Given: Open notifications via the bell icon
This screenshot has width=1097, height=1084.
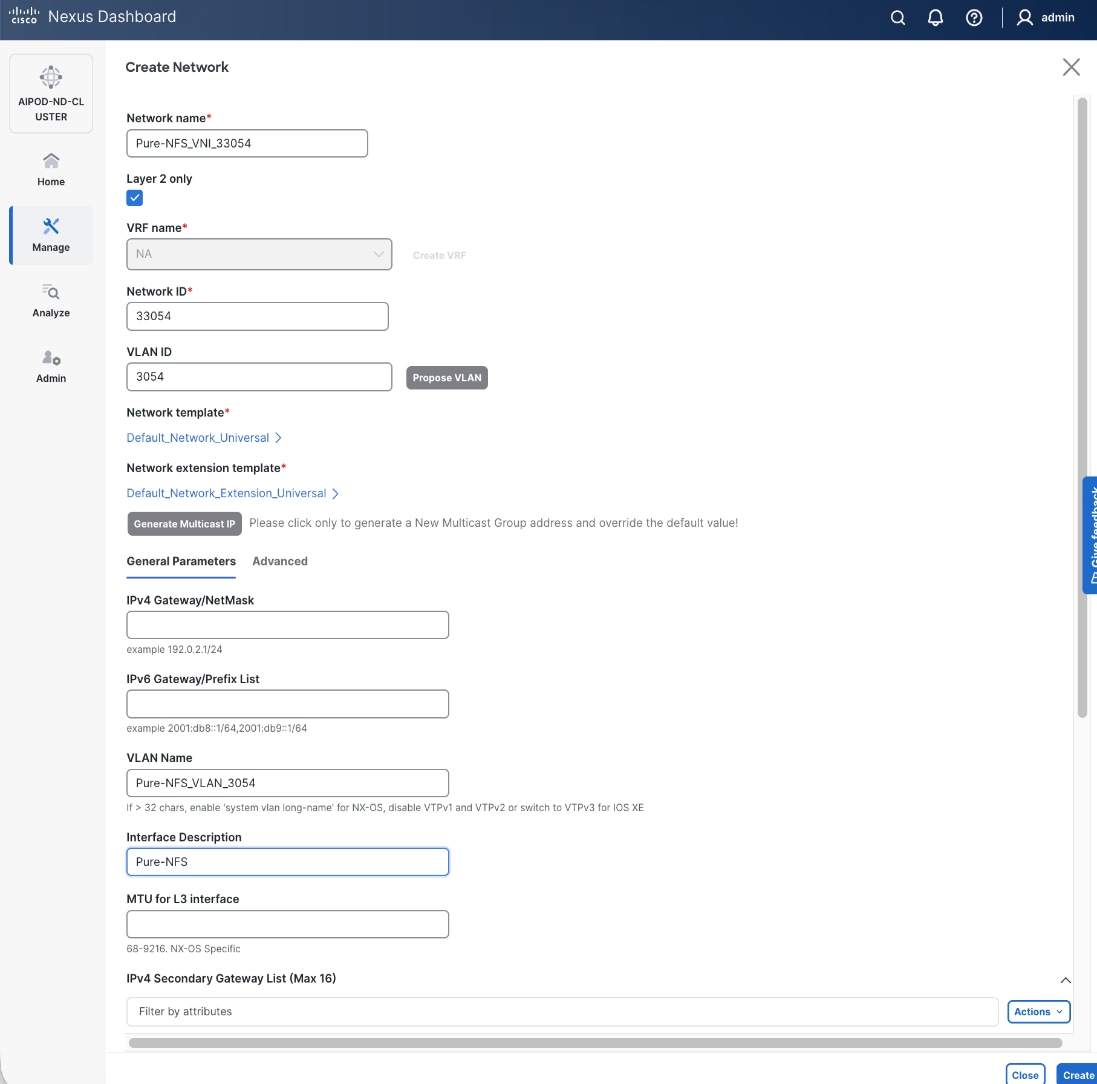Looking at the screenshot, I should tap(935, 17).
